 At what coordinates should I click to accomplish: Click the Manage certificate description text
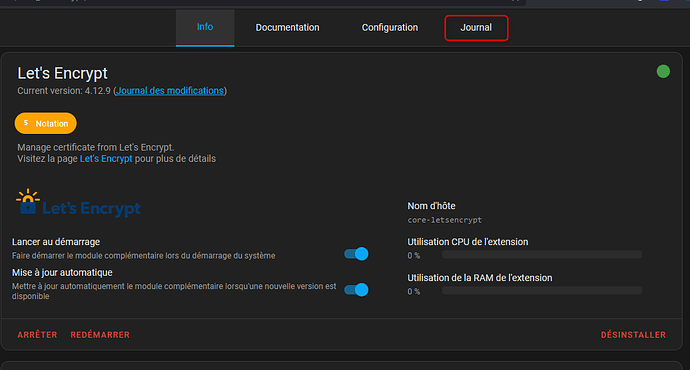[x=95, y=147]
